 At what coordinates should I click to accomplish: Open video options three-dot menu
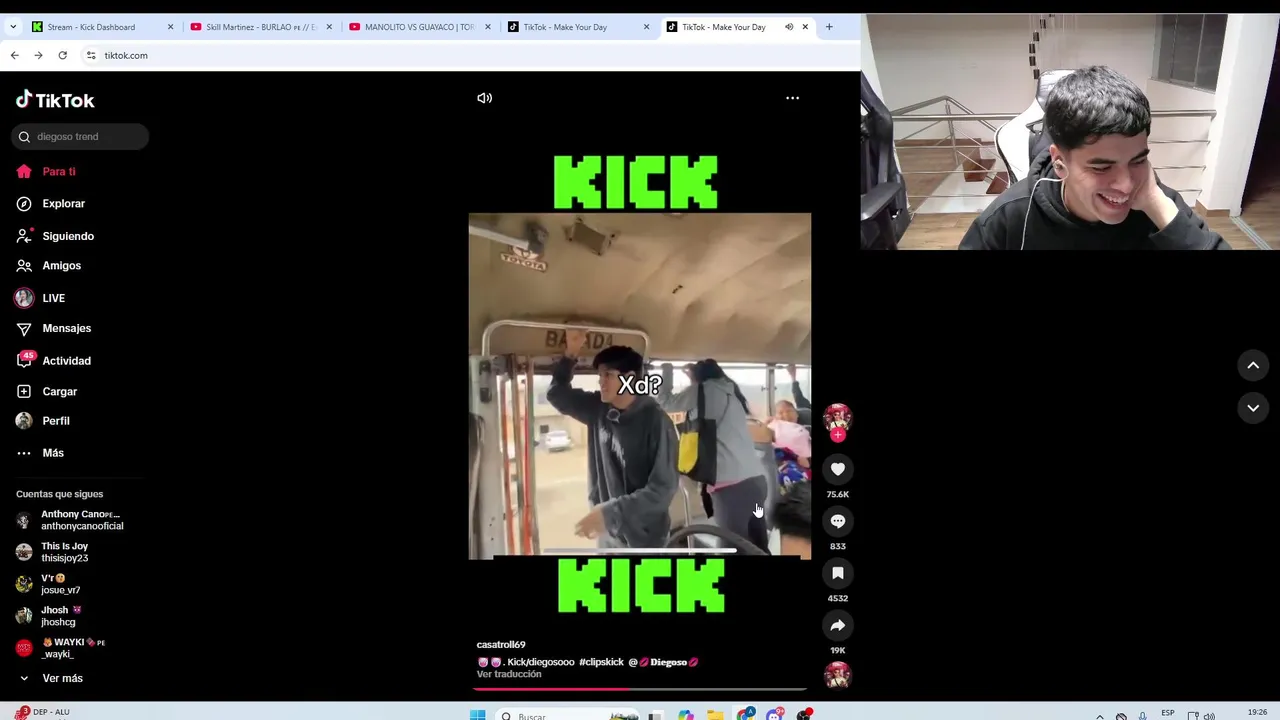tap(792, 98)
